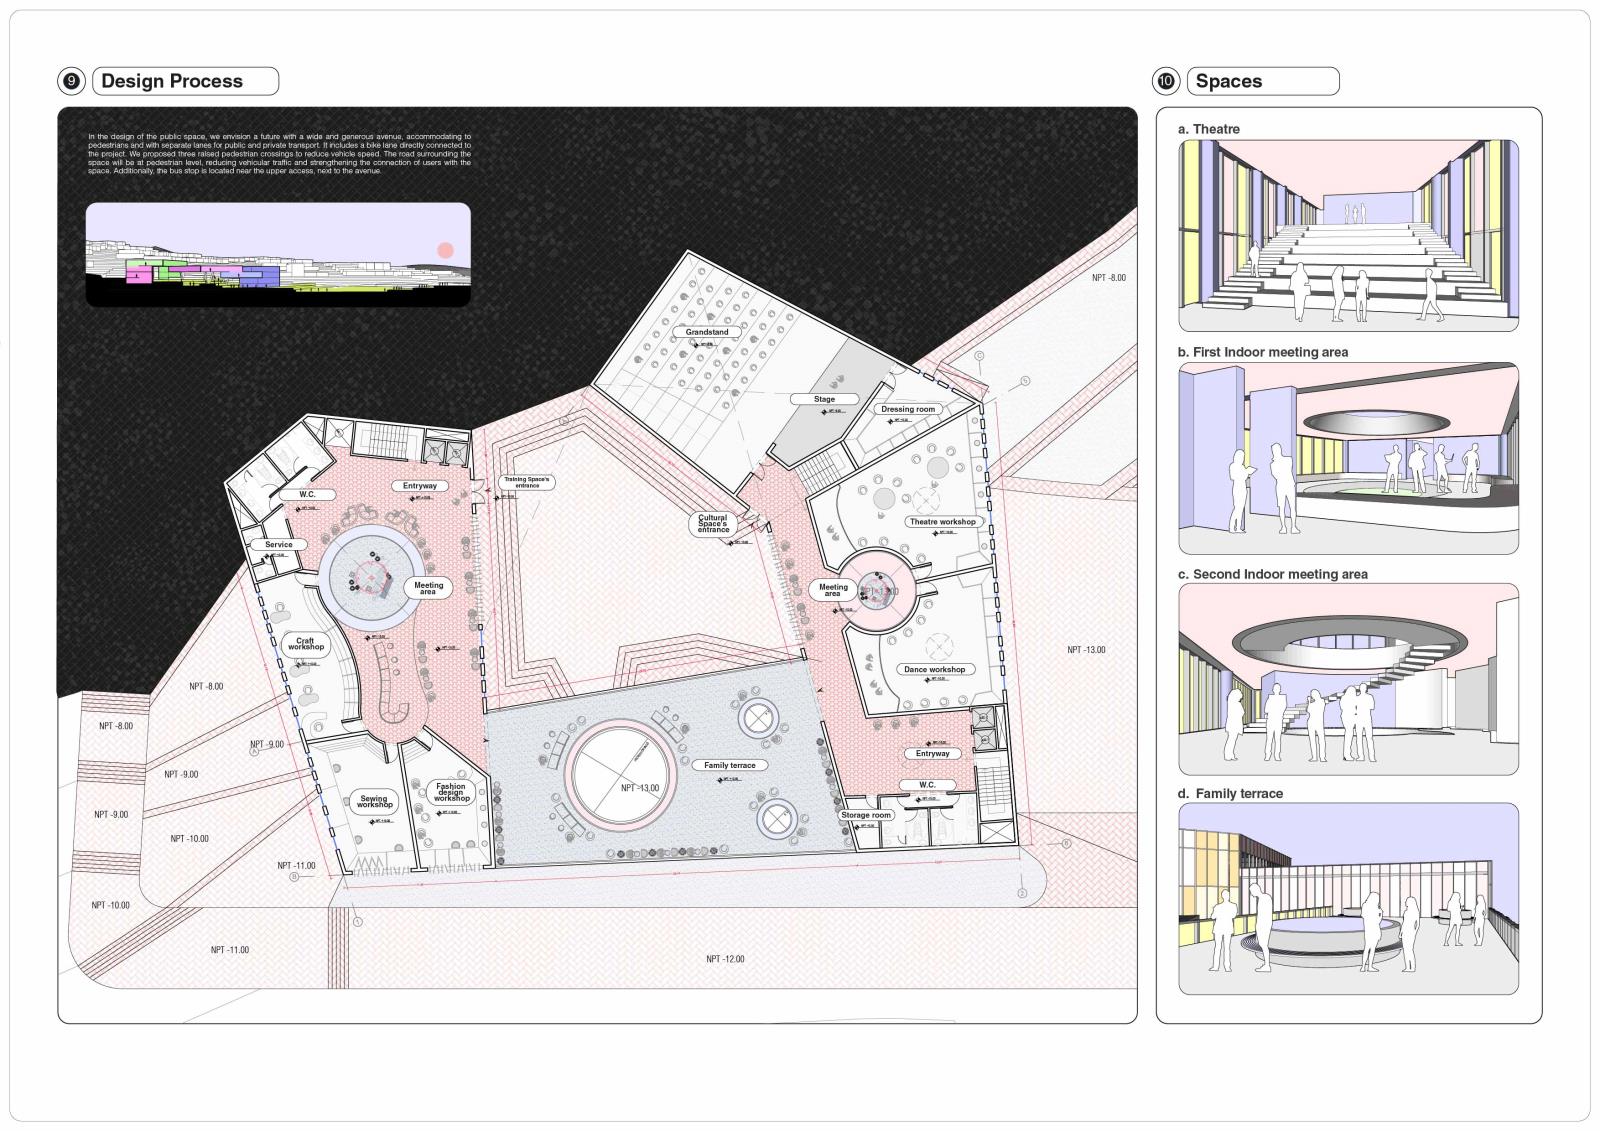
Task: Select the Theatre workshop label
Action: 942,522
